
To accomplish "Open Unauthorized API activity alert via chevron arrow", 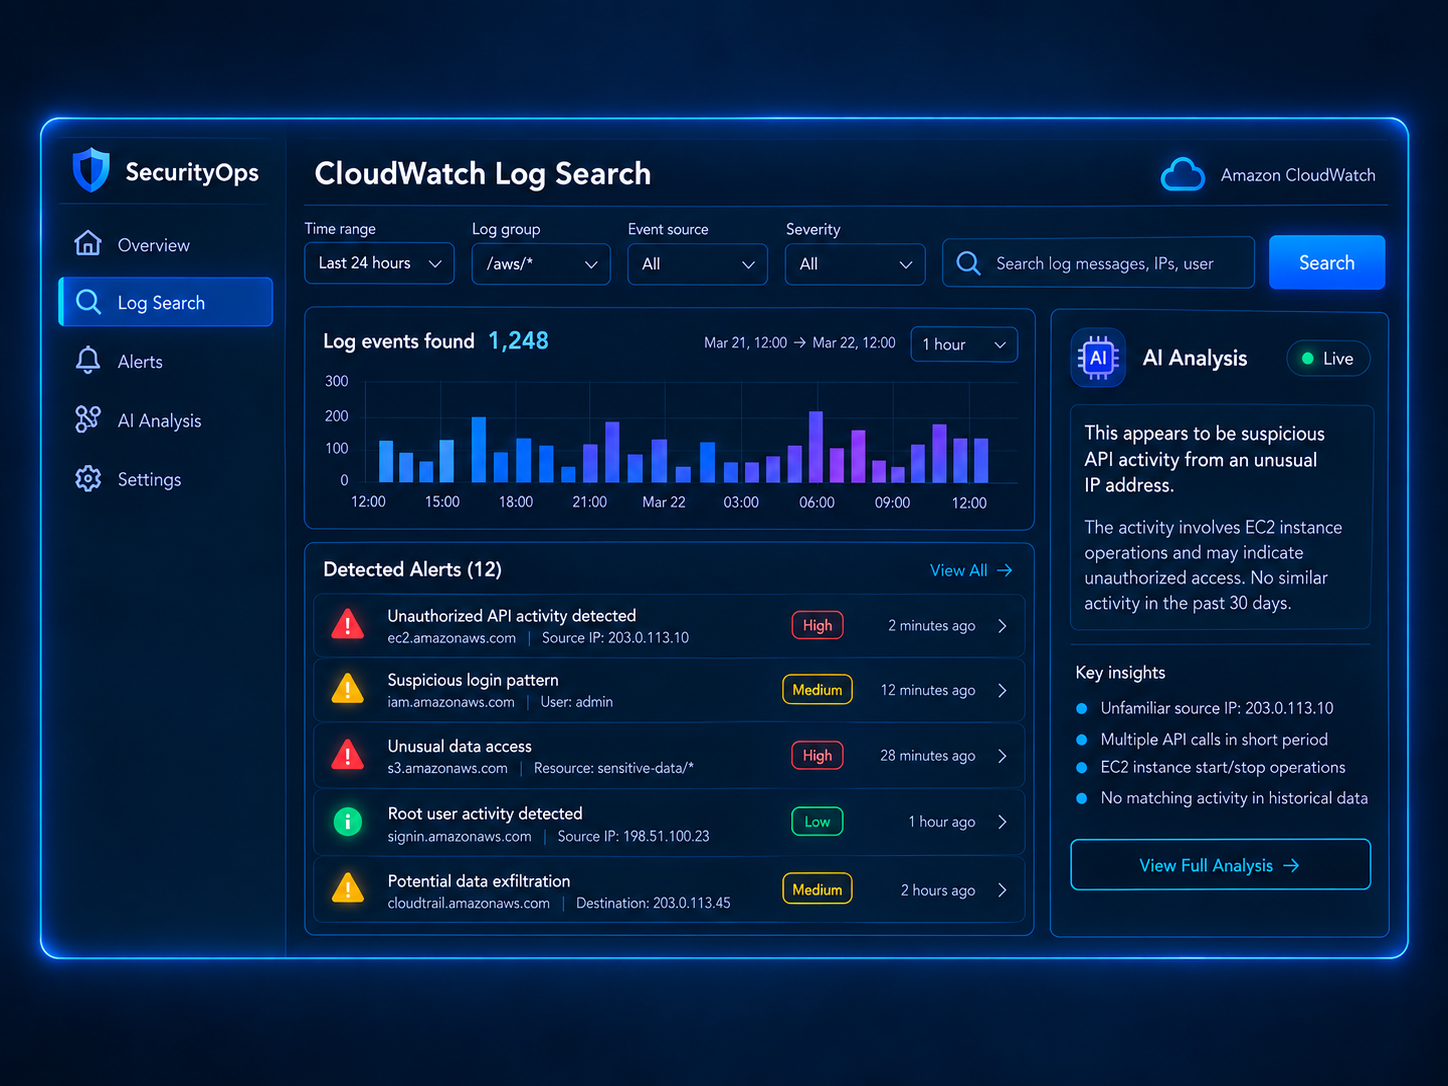I will click(x=1002, y=626).
